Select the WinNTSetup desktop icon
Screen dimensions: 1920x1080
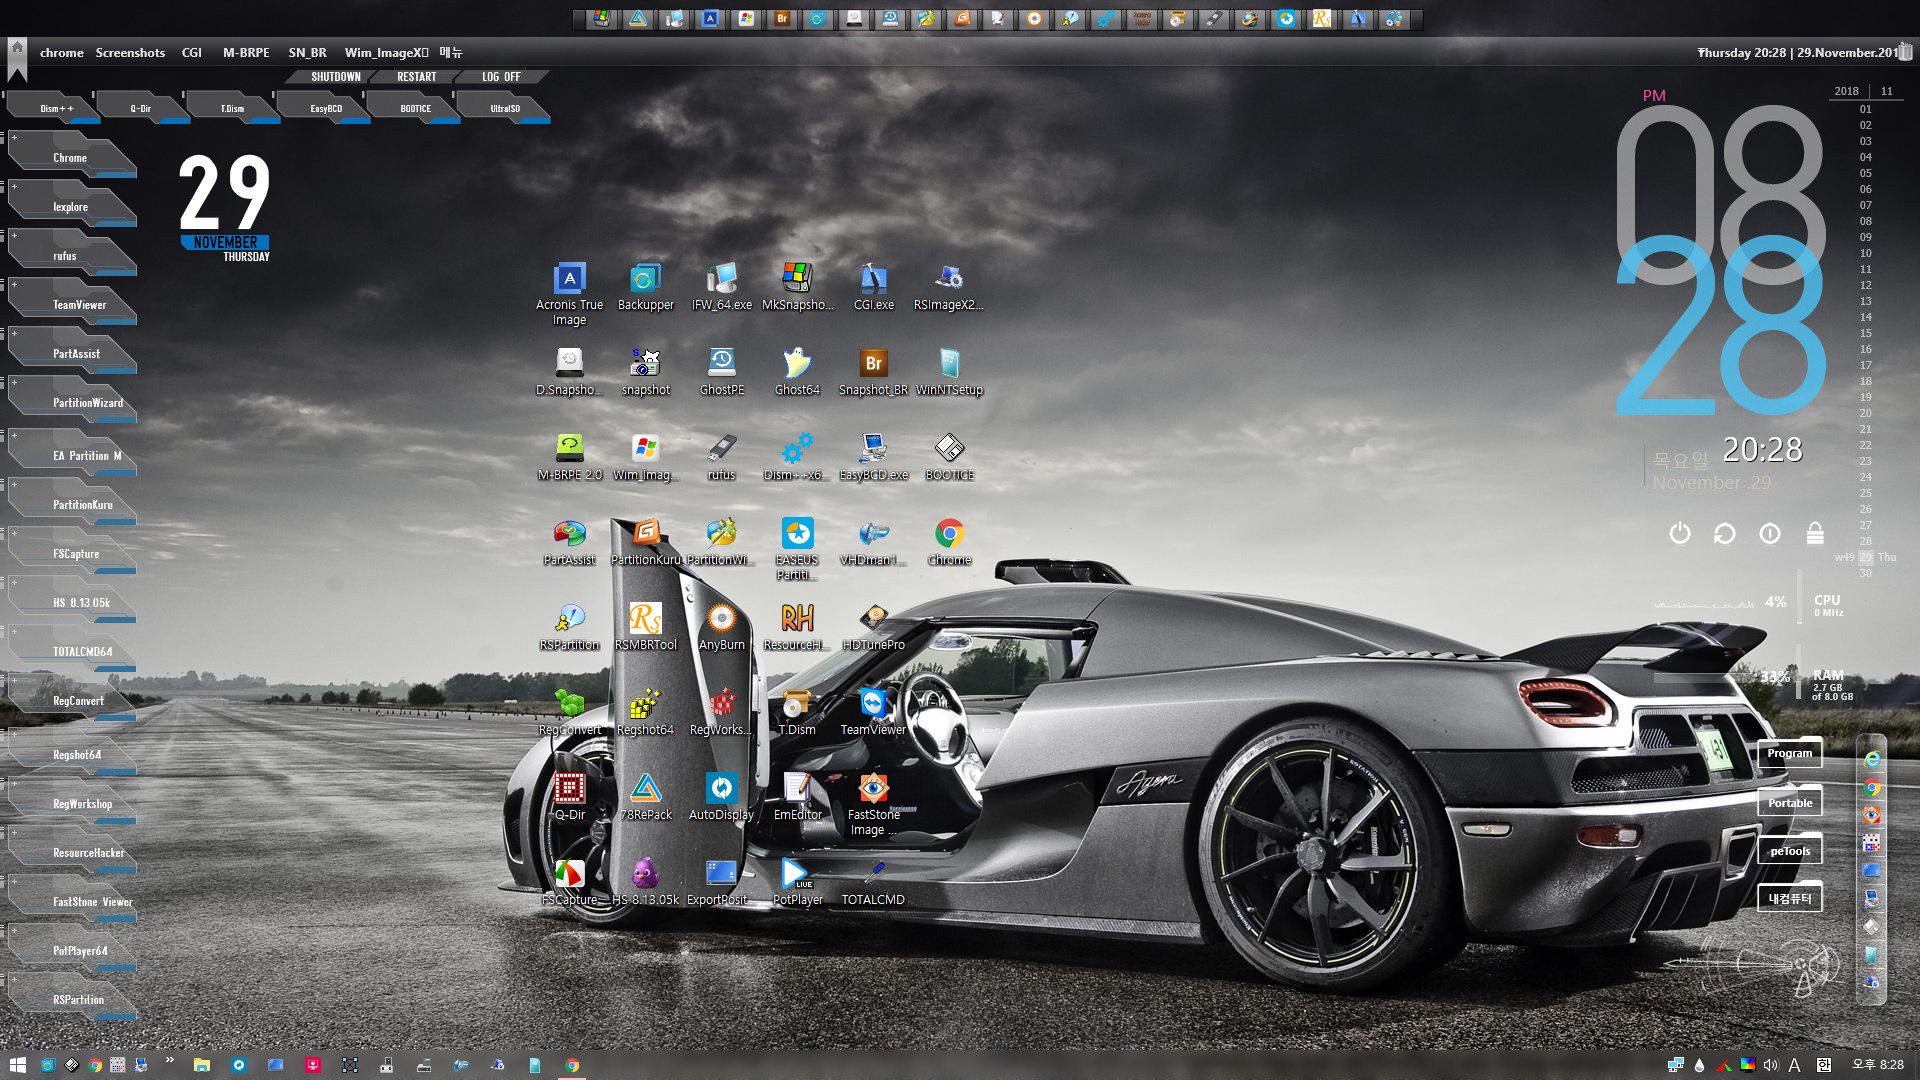[949, 372]
